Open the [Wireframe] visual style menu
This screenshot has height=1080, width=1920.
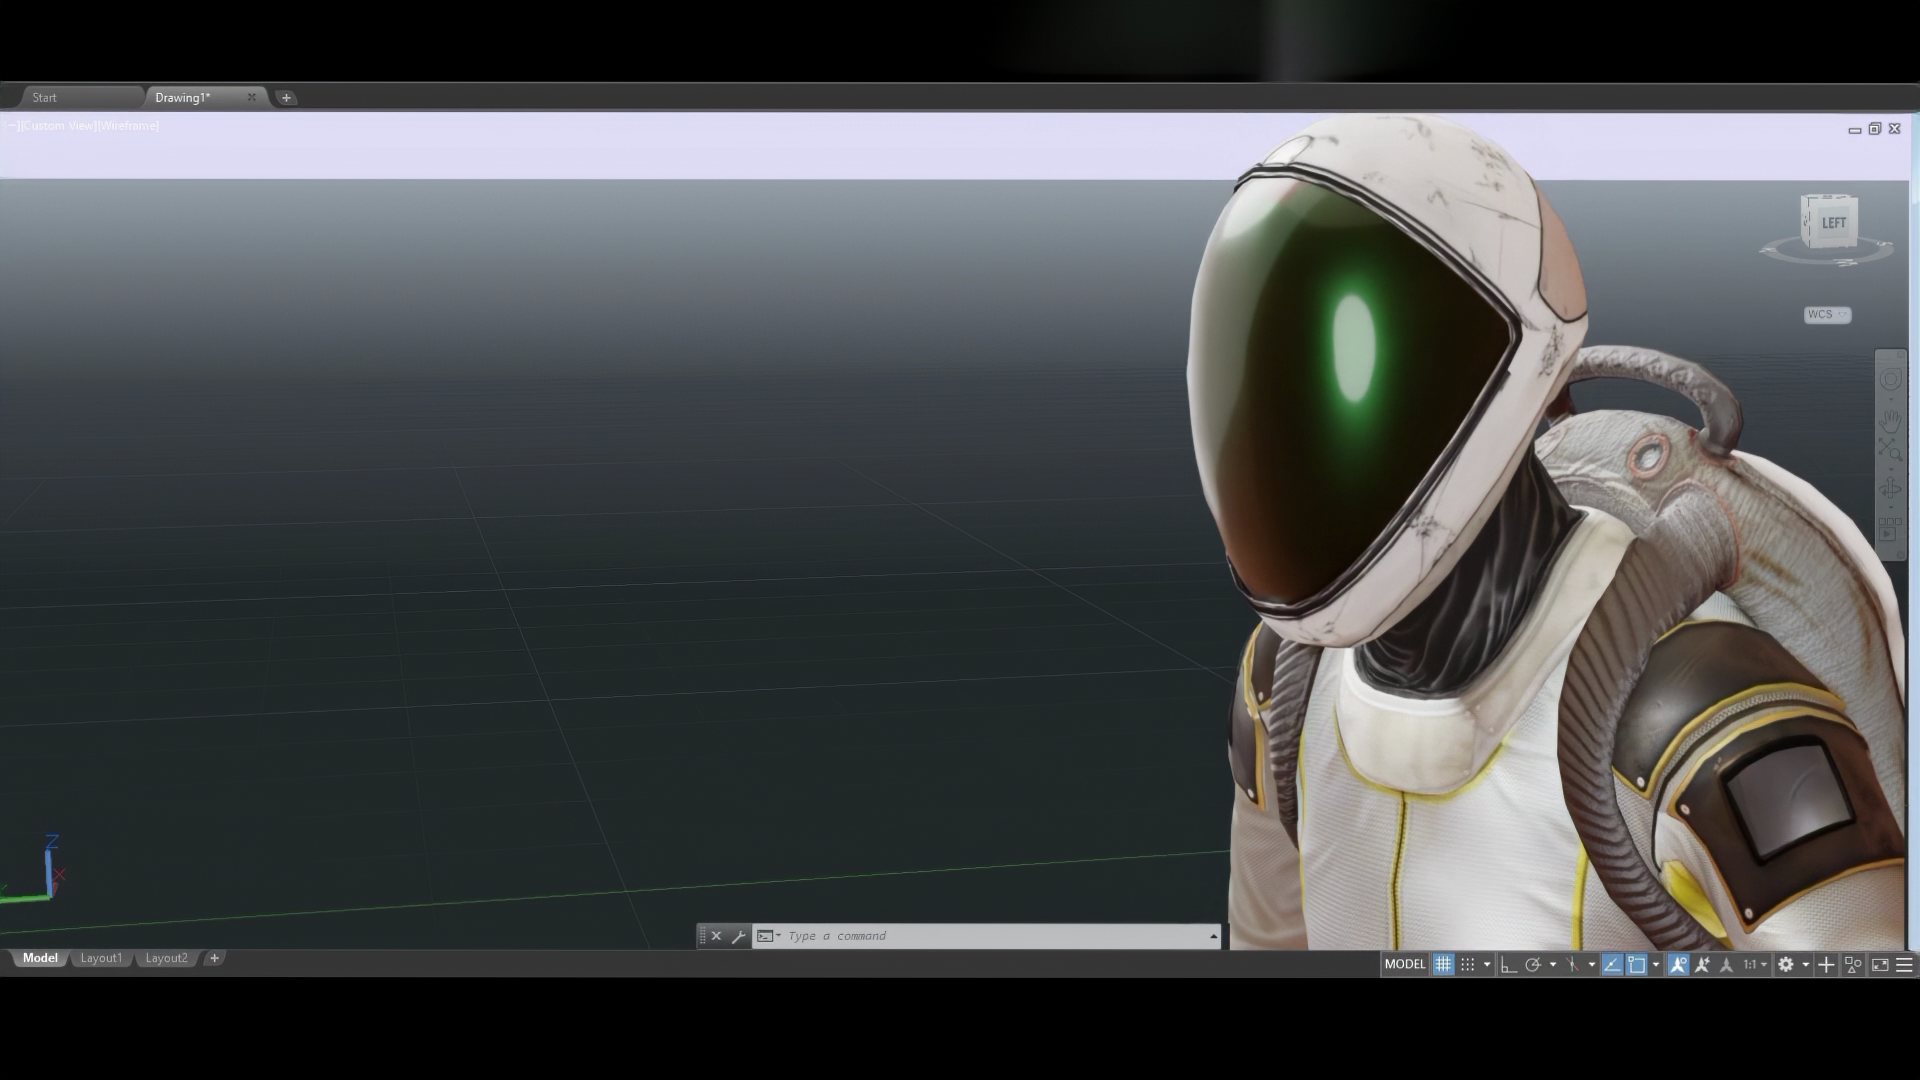pos(128,126)
